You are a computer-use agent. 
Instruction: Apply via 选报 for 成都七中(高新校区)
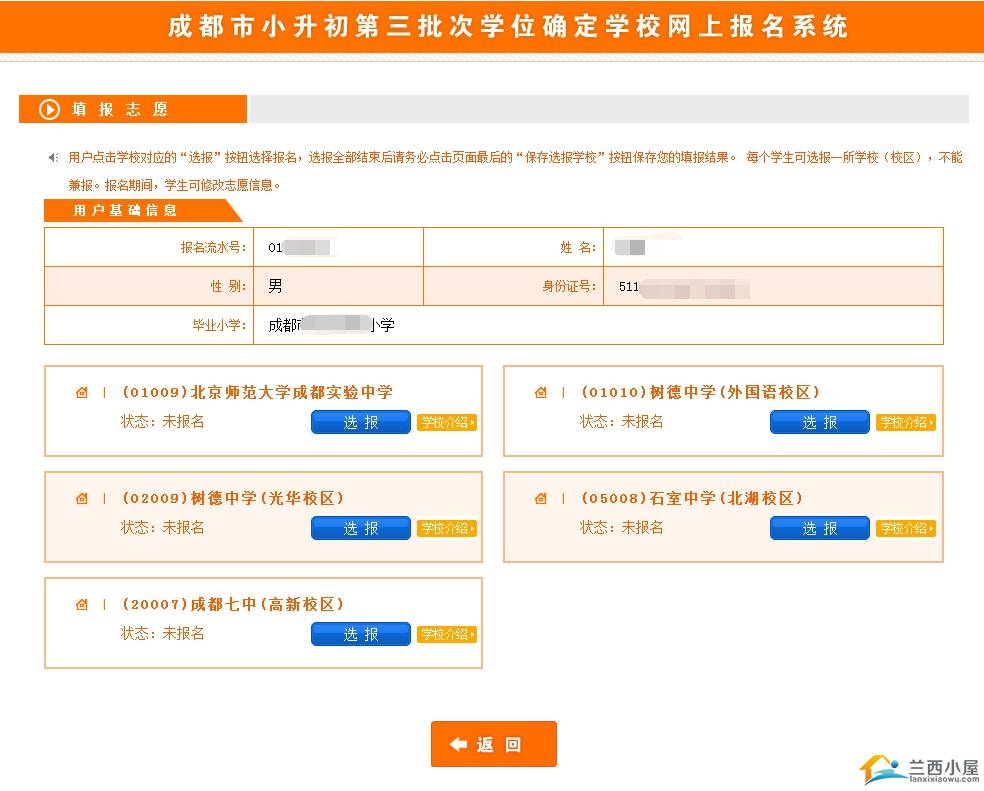coord(360,634)
